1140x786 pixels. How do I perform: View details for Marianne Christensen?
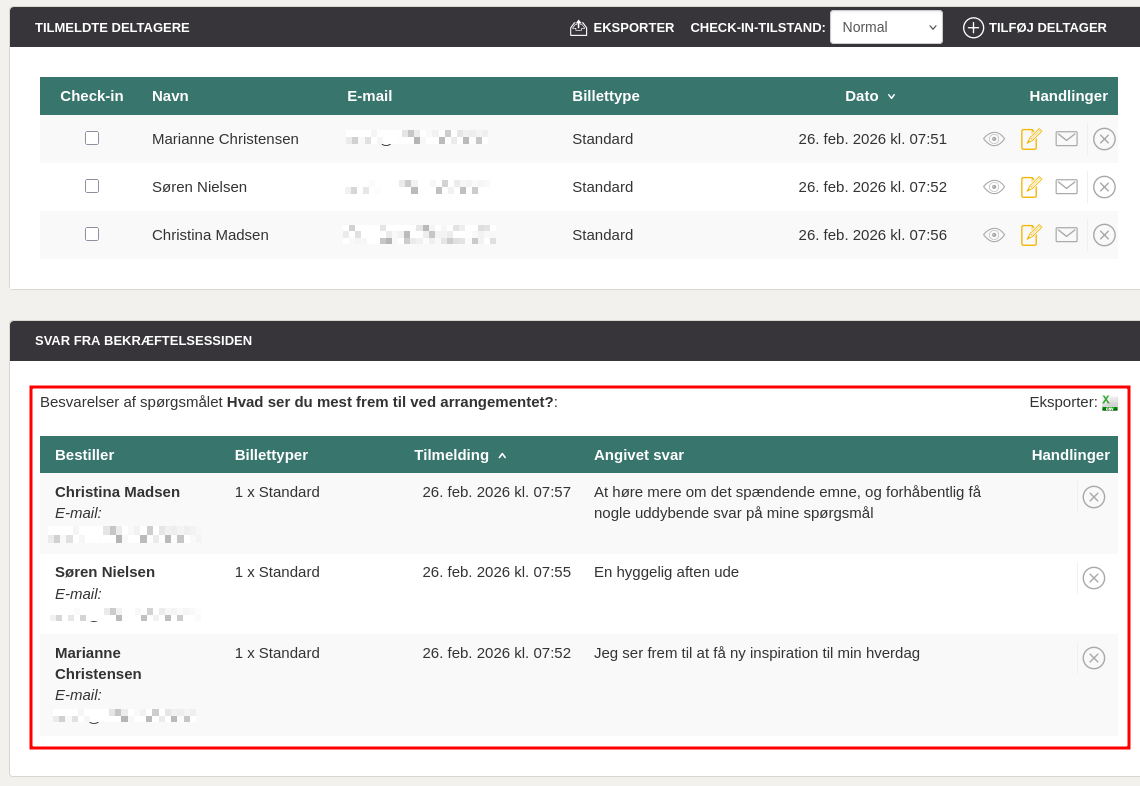(993, 139)
